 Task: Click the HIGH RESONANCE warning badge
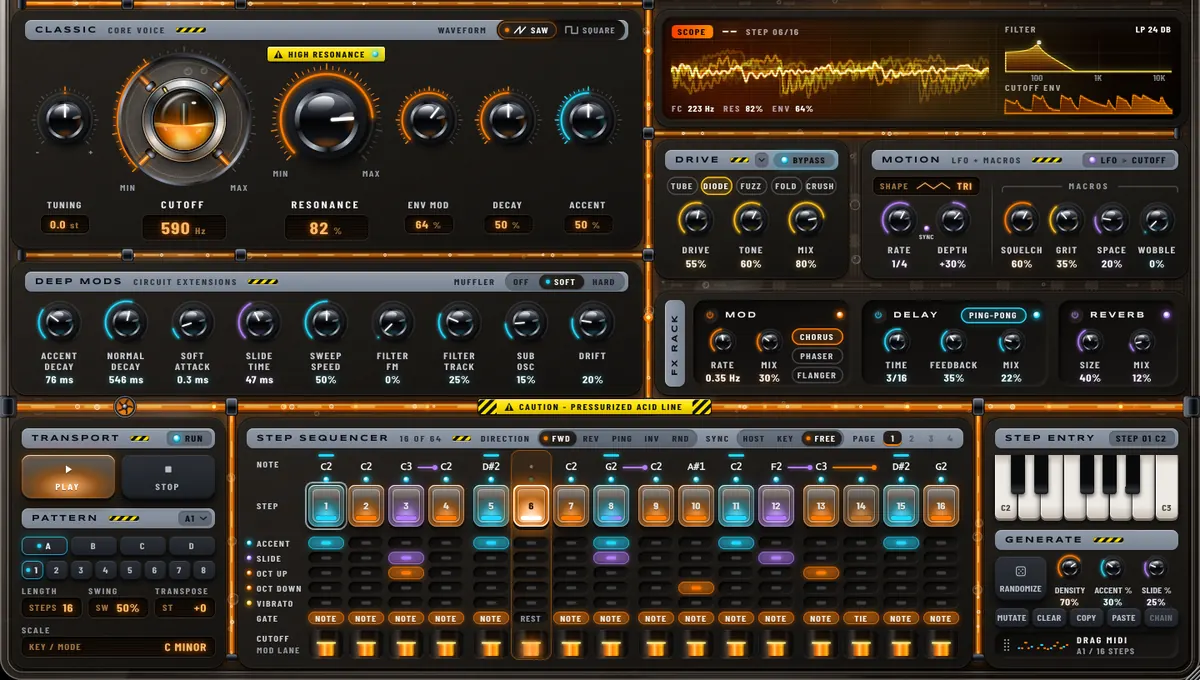click(x=326, y=54)
